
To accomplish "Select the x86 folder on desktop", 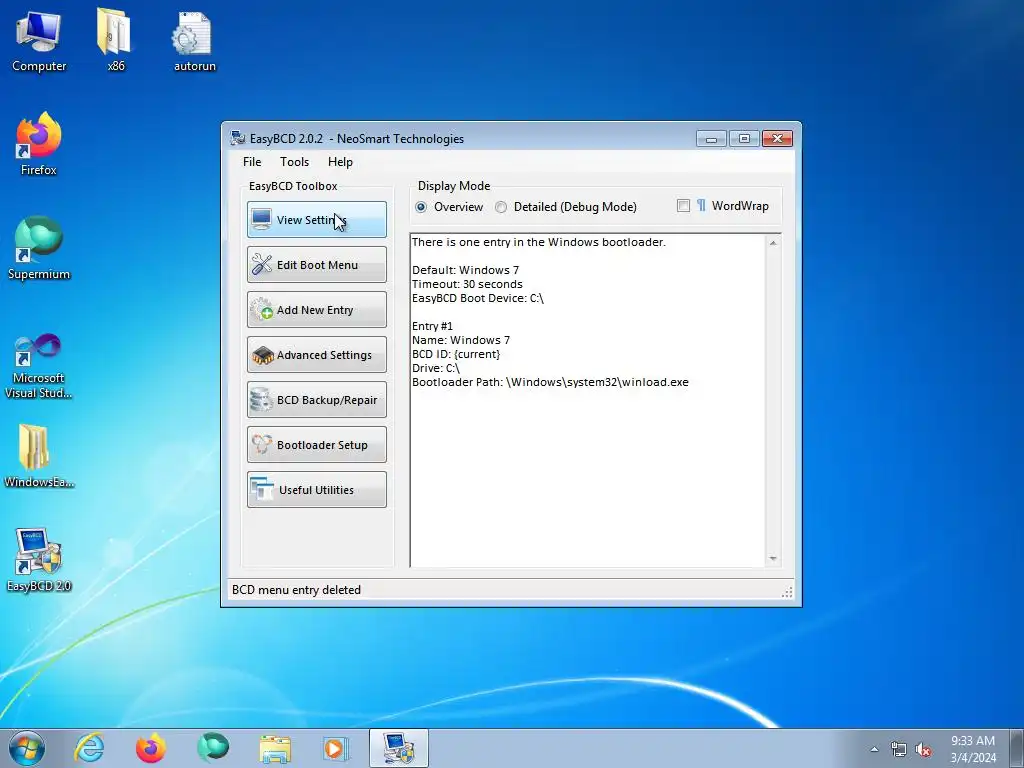I will 116,40.
